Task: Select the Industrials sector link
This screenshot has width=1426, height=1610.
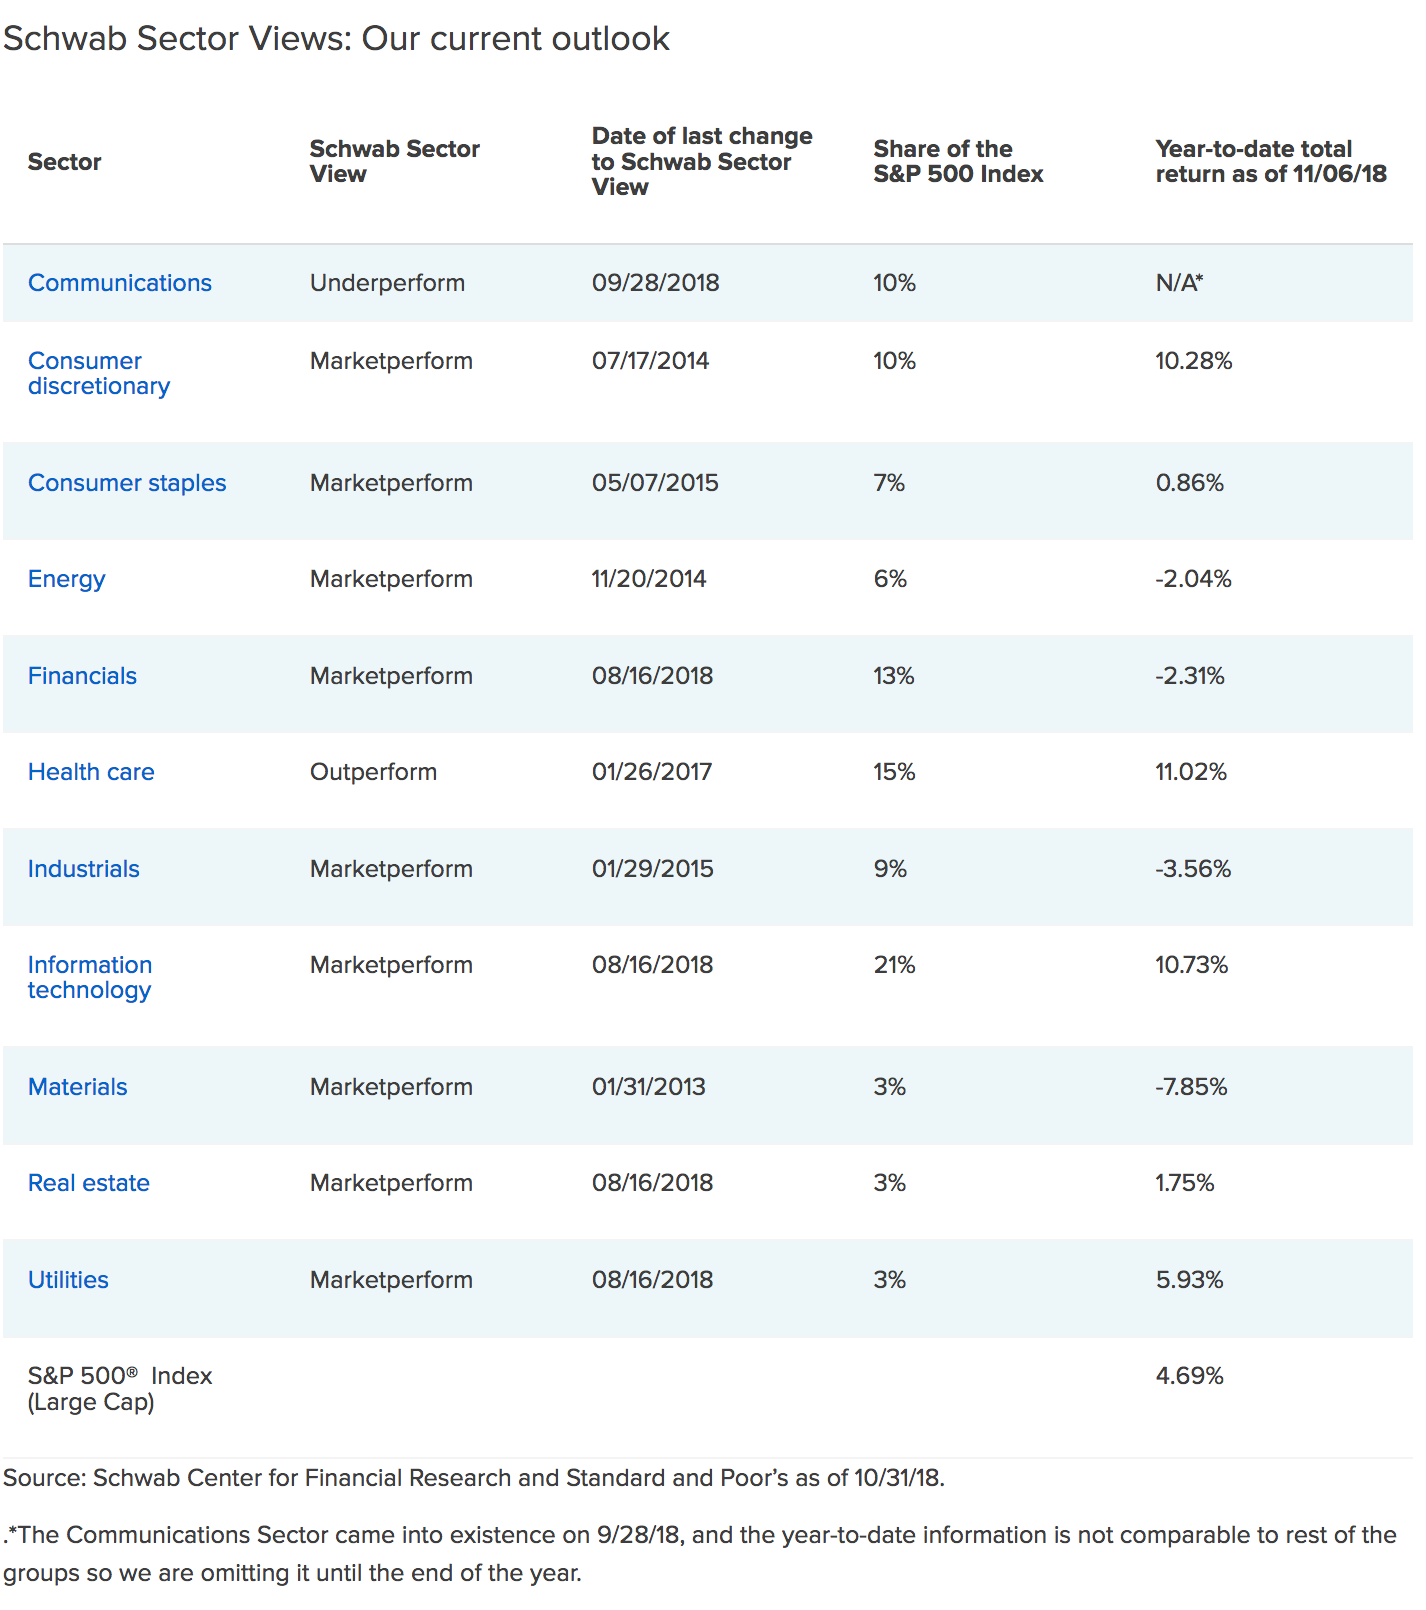Action: [84, 869]
